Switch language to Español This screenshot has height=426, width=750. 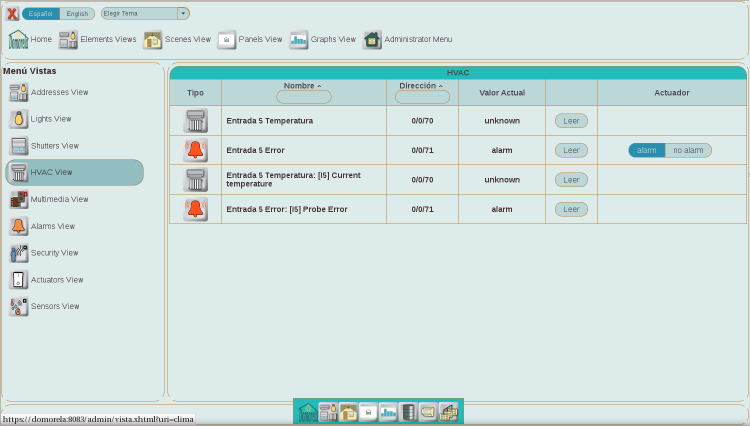click(41, 14)
